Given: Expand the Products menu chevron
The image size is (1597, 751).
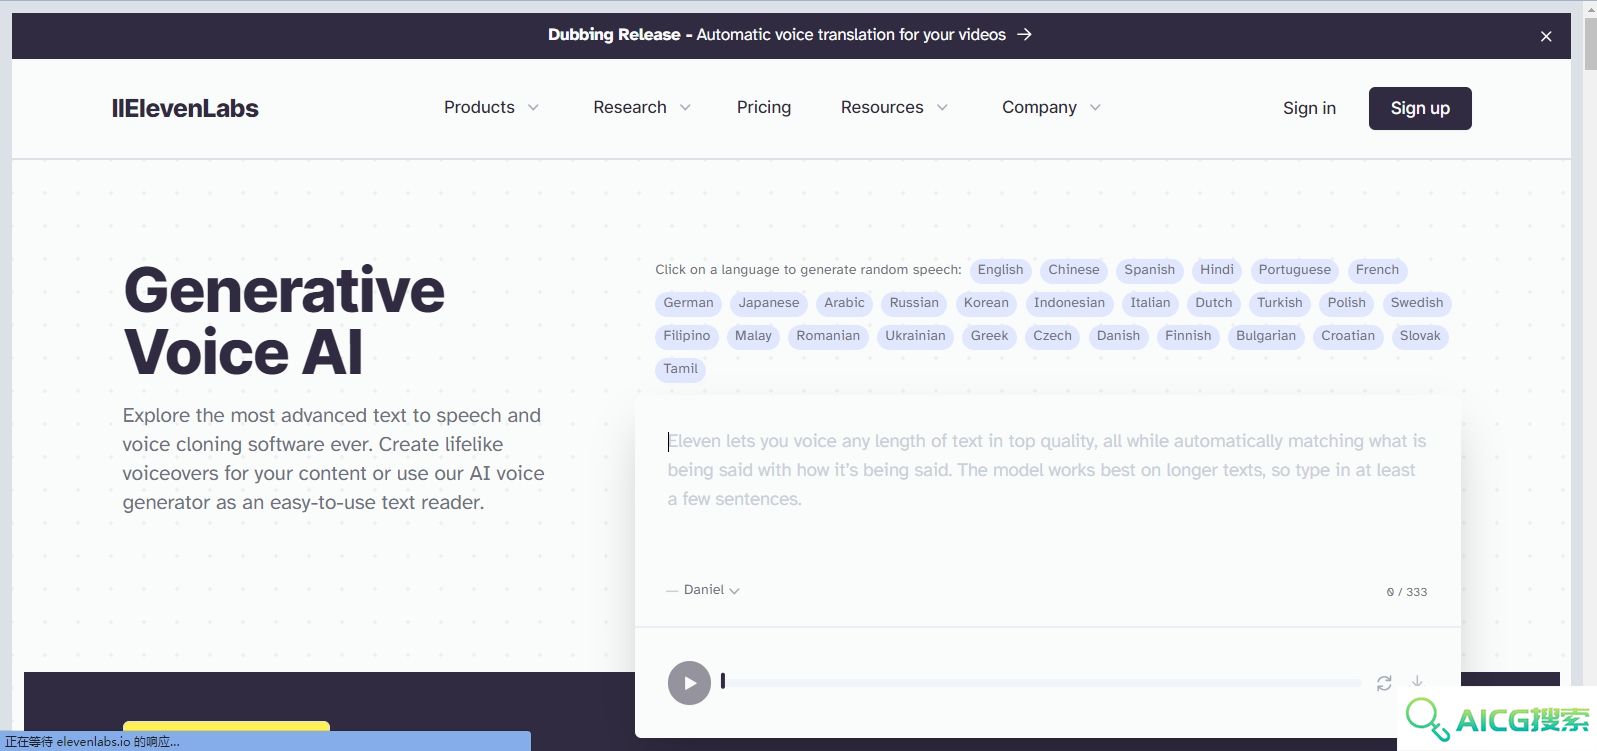Looking at the screenshot, I should [x=533, y=108].
